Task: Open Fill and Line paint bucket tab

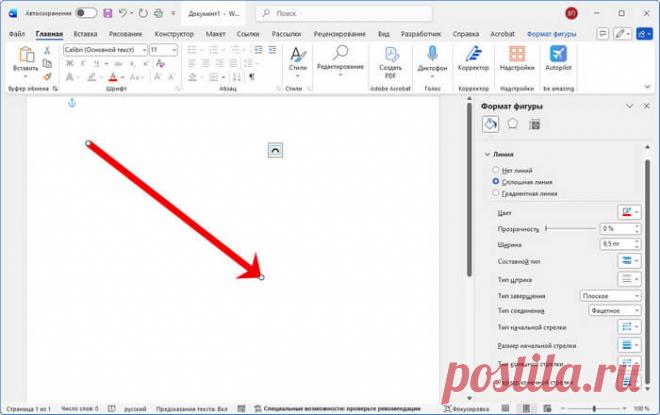Action: coord(490,124)
